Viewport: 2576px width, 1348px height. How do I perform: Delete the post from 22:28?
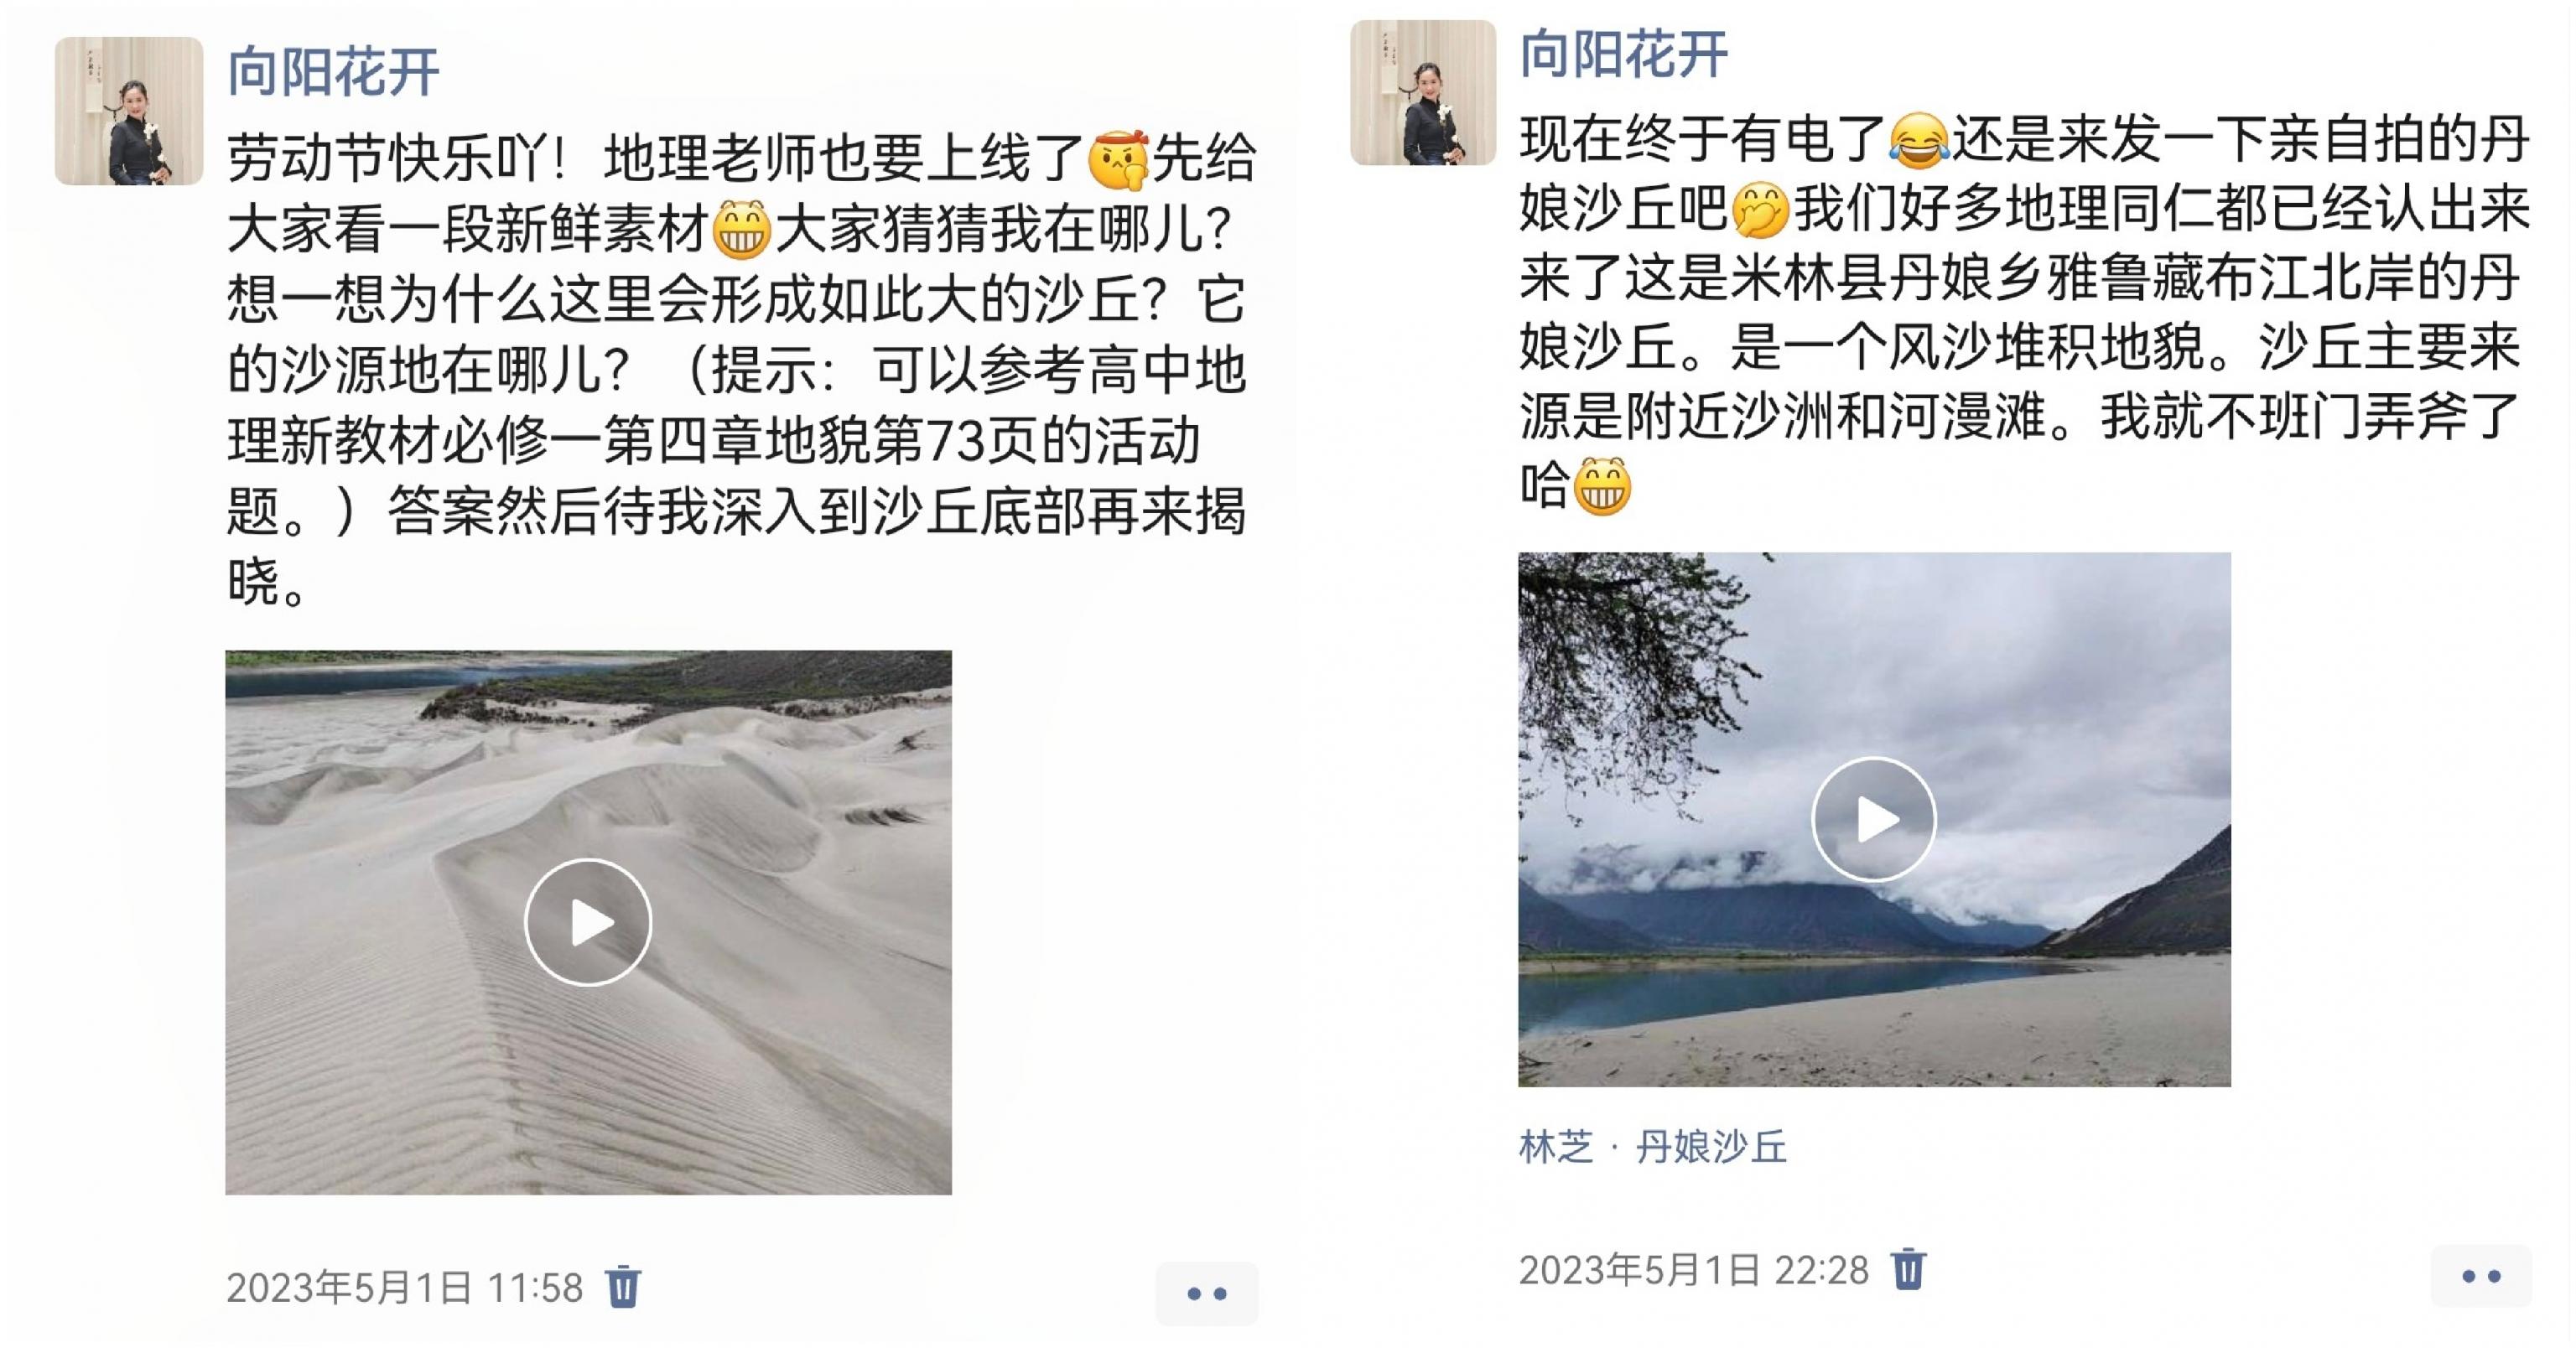tap(1908, 1269)
